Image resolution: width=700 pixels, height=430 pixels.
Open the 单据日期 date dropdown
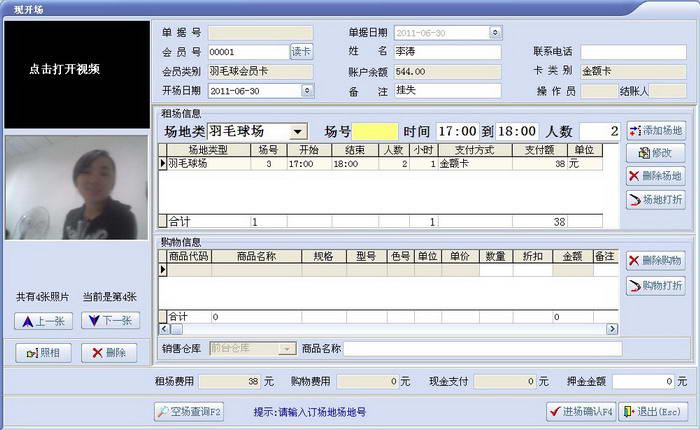click(x=495, y=33)
